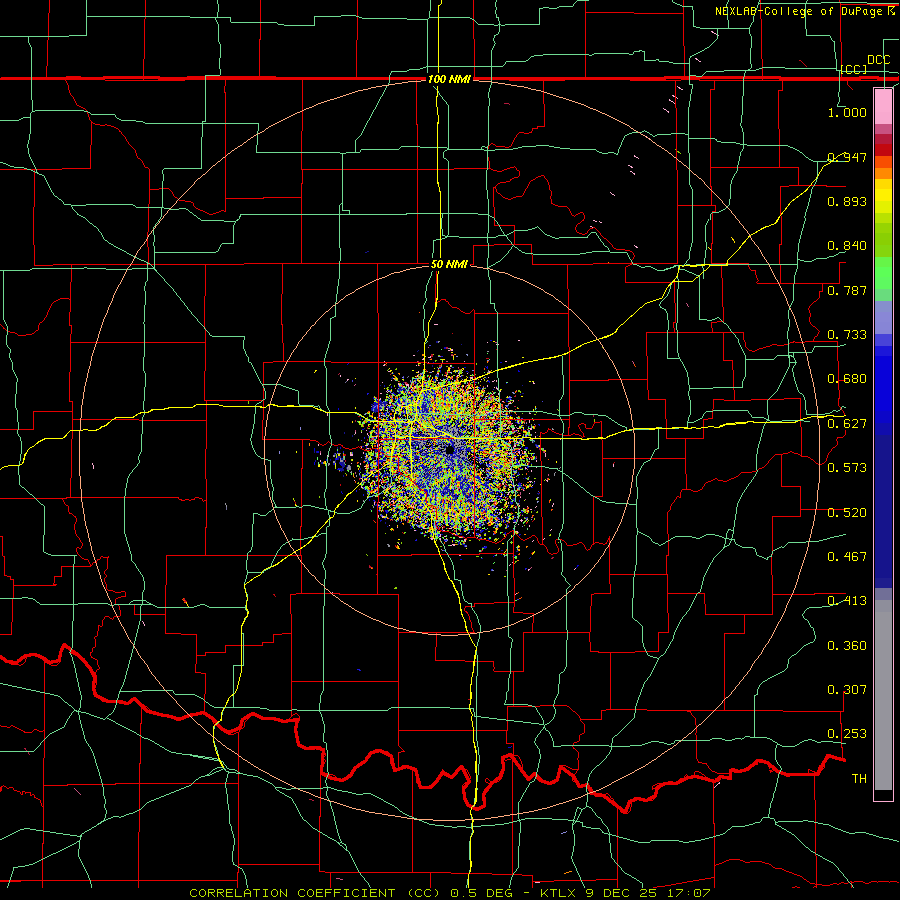
Task: Click the TH threshold label on the scale
Action: pos(859,779)
